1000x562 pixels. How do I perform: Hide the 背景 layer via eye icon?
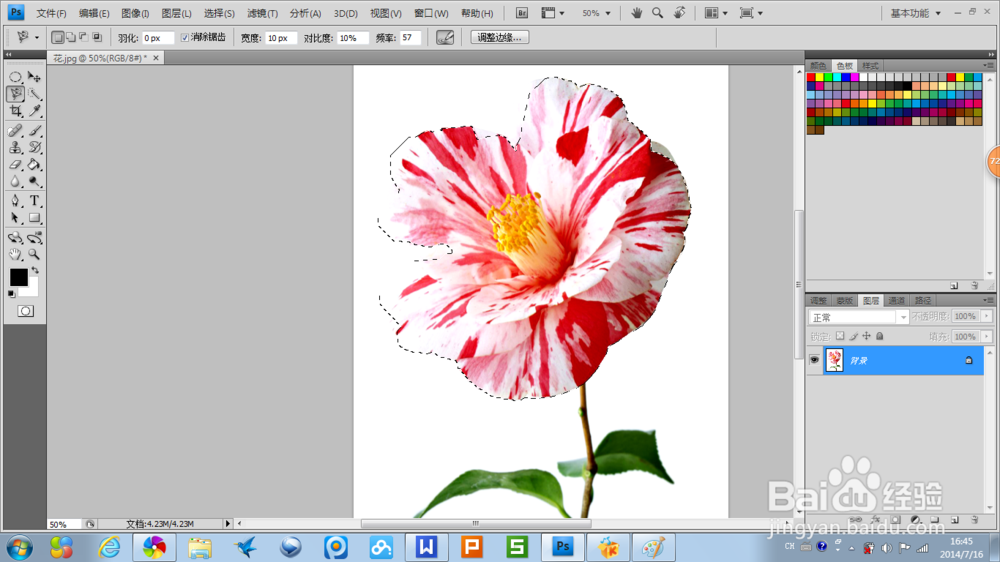pos(814,360)
